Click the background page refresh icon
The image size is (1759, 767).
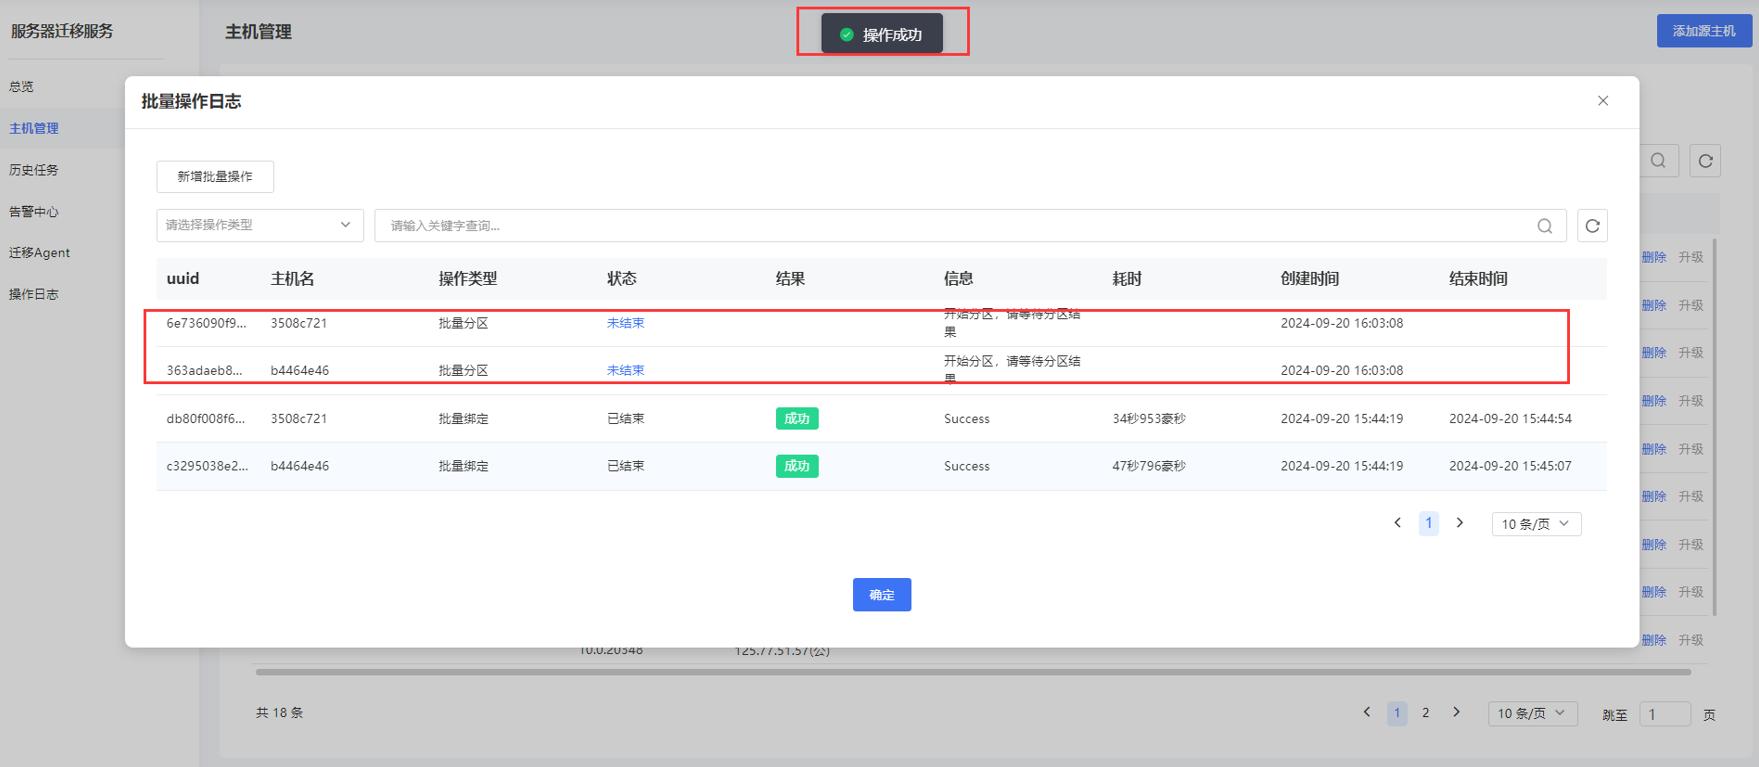(x=1706, y=161)
